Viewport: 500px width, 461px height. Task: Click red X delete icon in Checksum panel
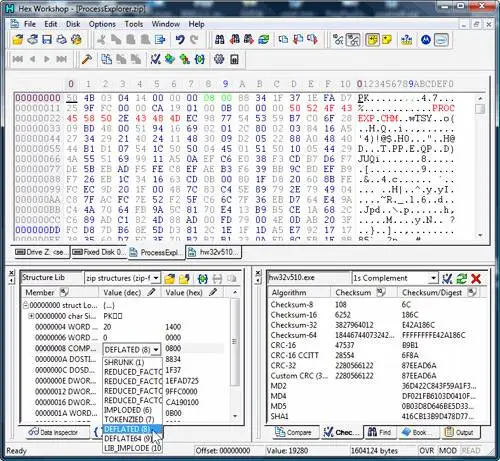476,279
